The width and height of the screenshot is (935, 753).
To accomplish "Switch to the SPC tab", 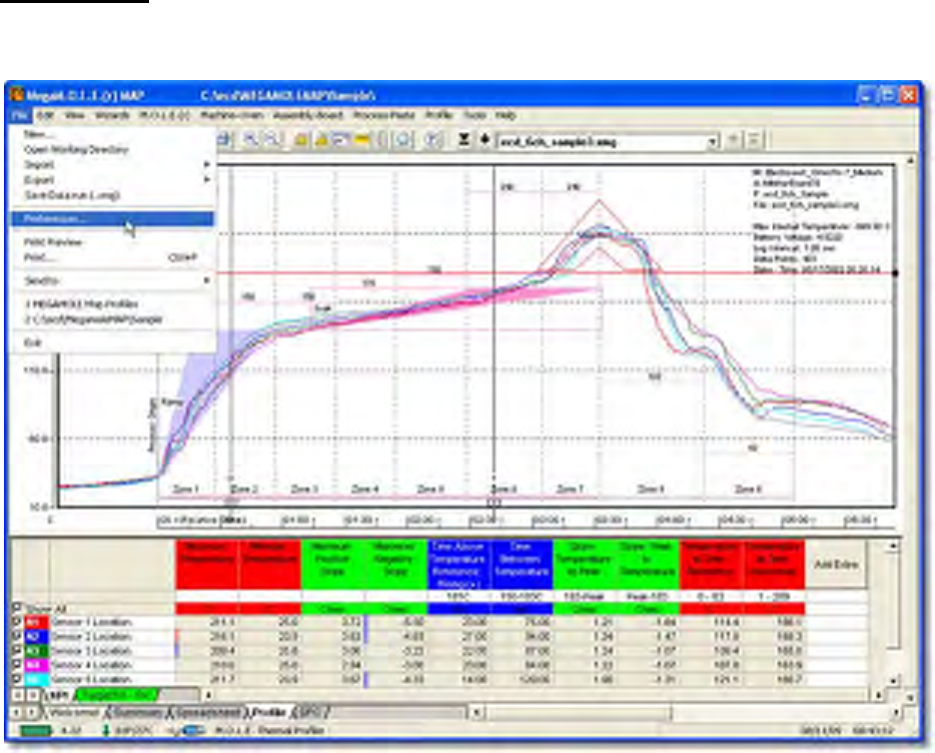I will click(x=311, y=712).
